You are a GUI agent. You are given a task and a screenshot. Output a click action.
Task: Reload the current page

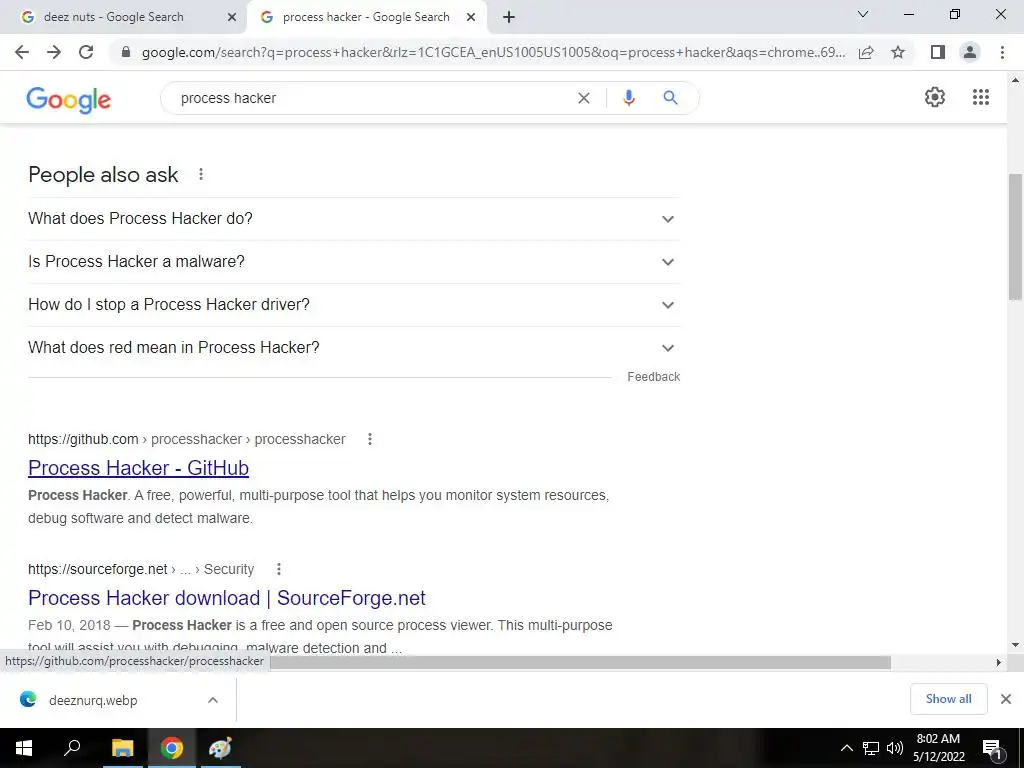point(86,52)
